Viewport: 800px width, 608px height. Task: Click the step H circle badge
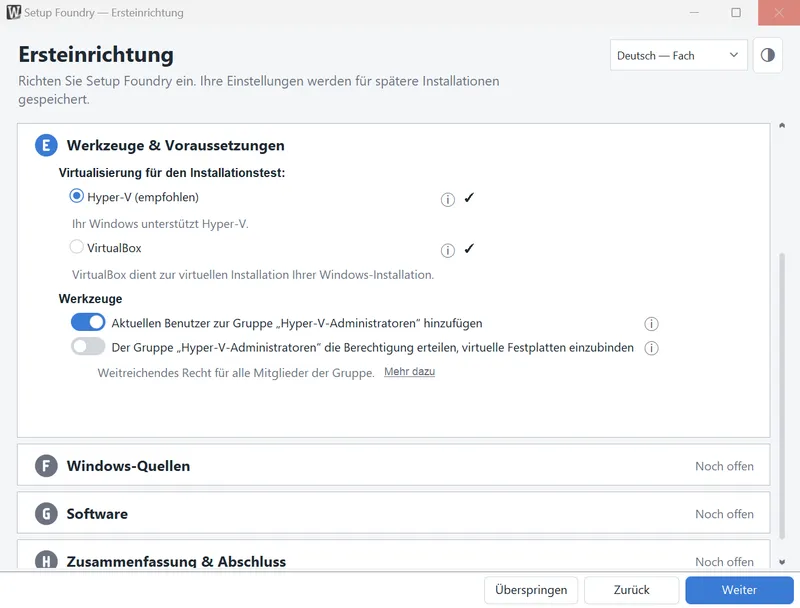point(46,561)
